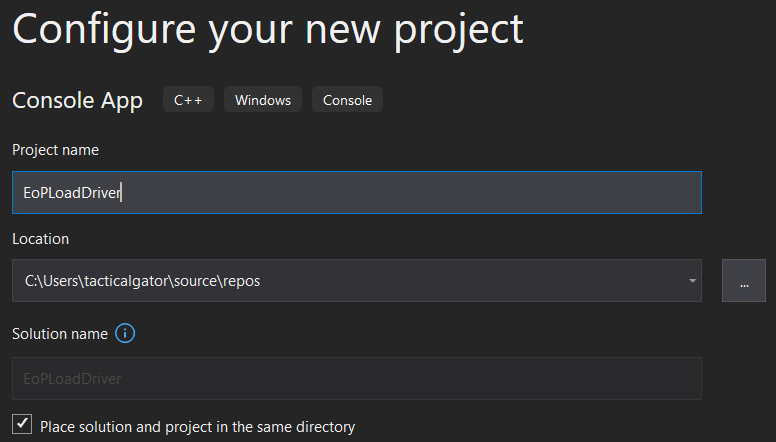The height and width of the screenshot is (442, 776).
Task: Select the C++ language tag
Action: pos(188,99)
